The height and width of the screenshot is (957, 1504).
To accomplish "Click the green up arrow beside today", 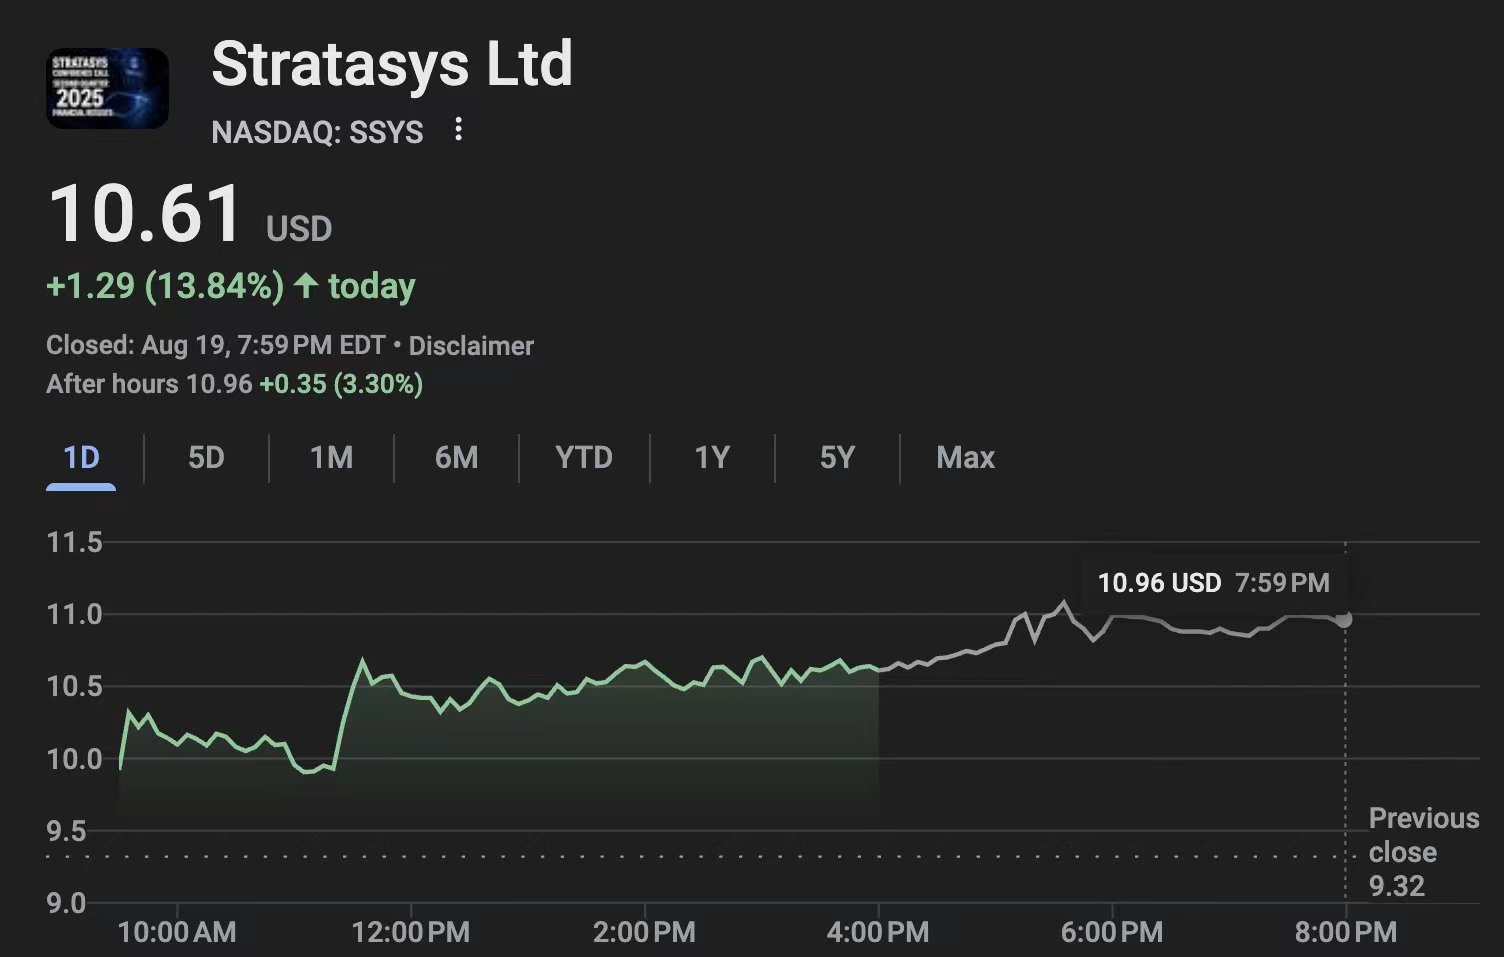I will pos(306,286).
